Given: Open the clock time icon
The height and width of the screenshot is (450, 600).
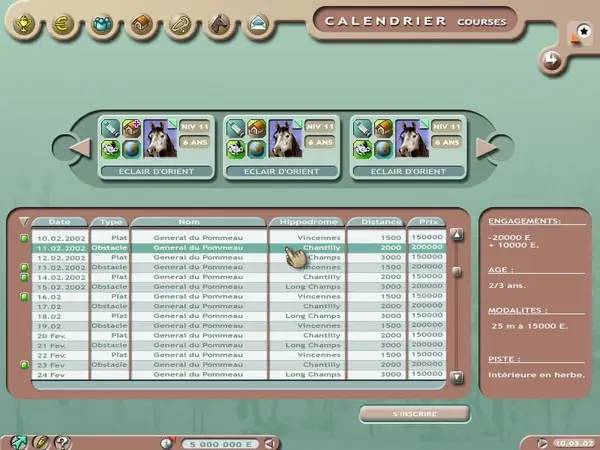Looking at the screenshot, I should pos(551,61).
